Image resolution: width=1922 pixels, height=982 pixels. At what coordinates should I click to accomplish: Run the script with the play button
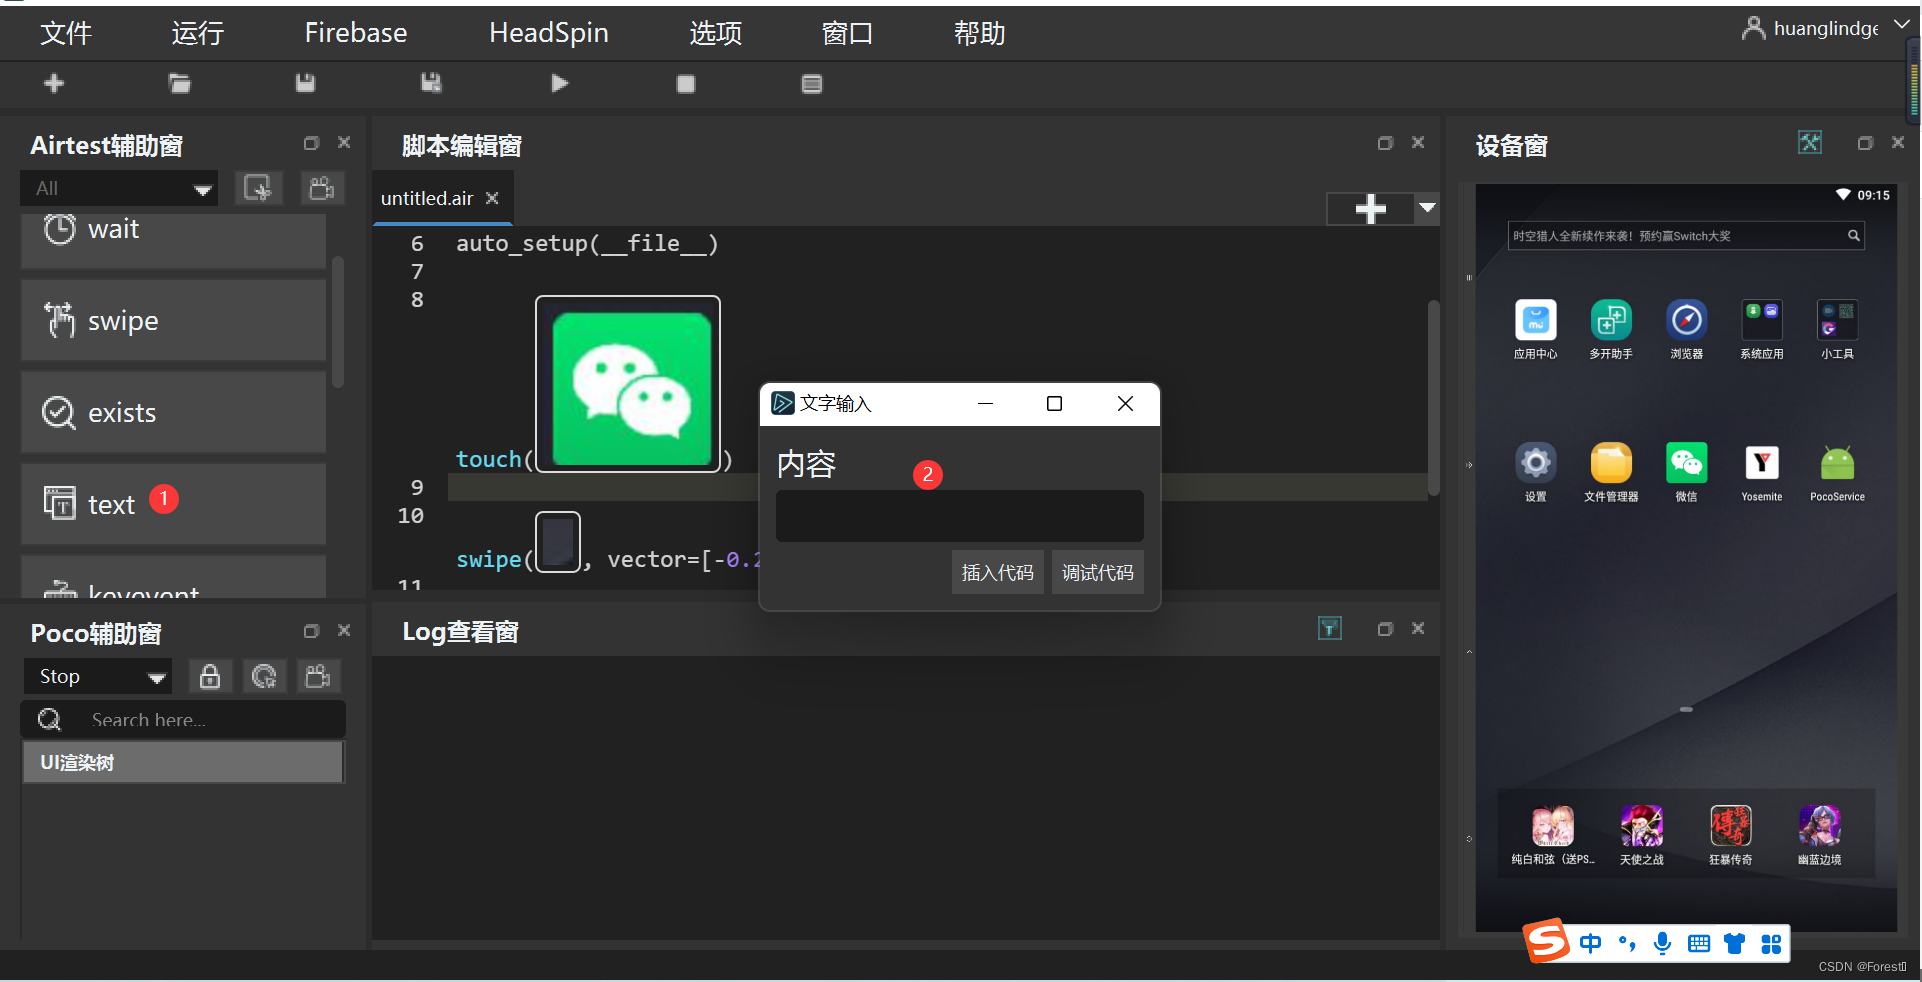click(x=560, y=84)
